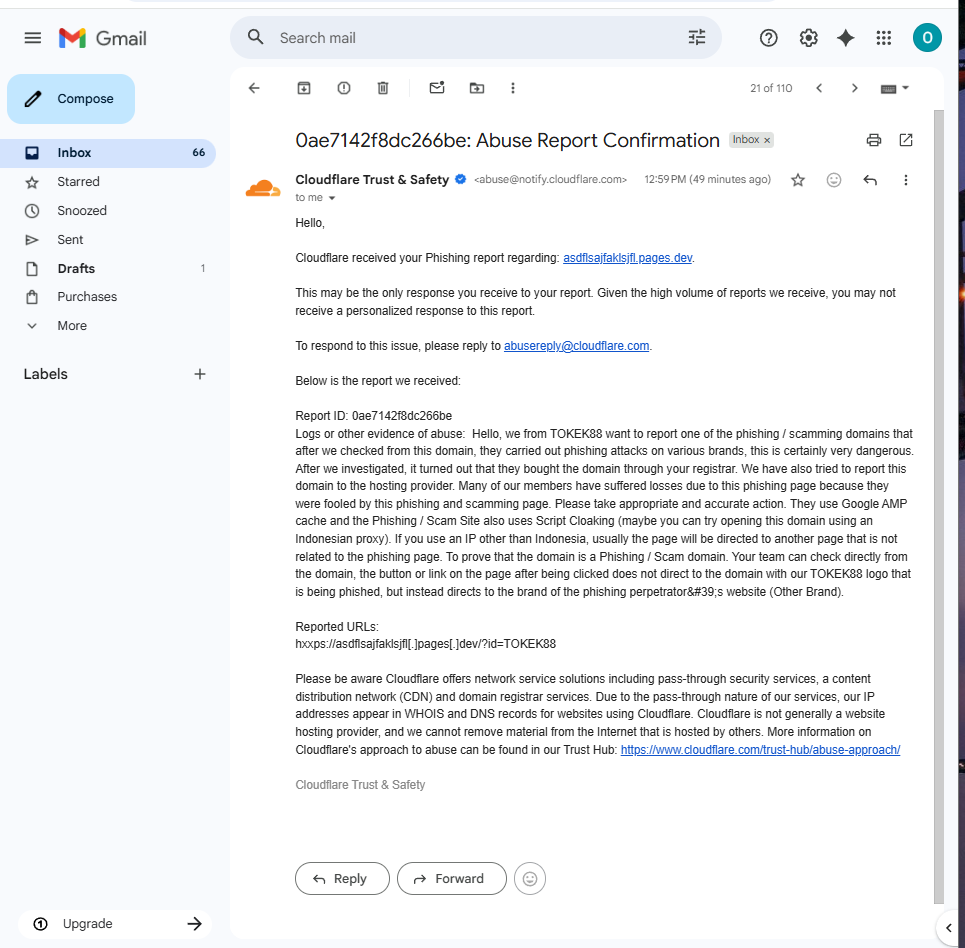Go back to inbox arrow
Screen dimensions: 965x948
click(x=254, y=88)
